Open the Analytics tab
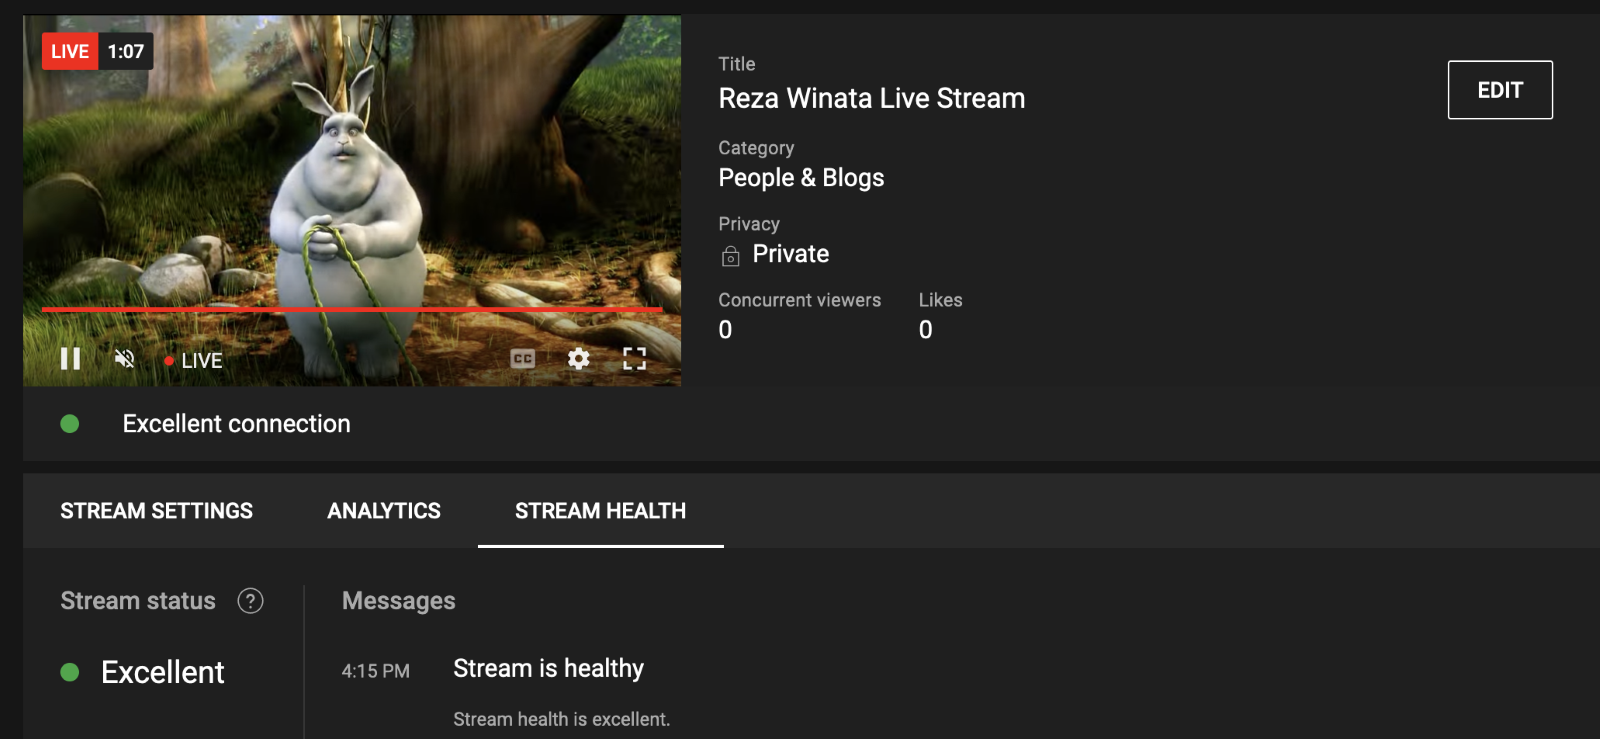Image resolution: width=1600 pixels, height=739 pixels. pyautogui.click(x=384, y=511)
